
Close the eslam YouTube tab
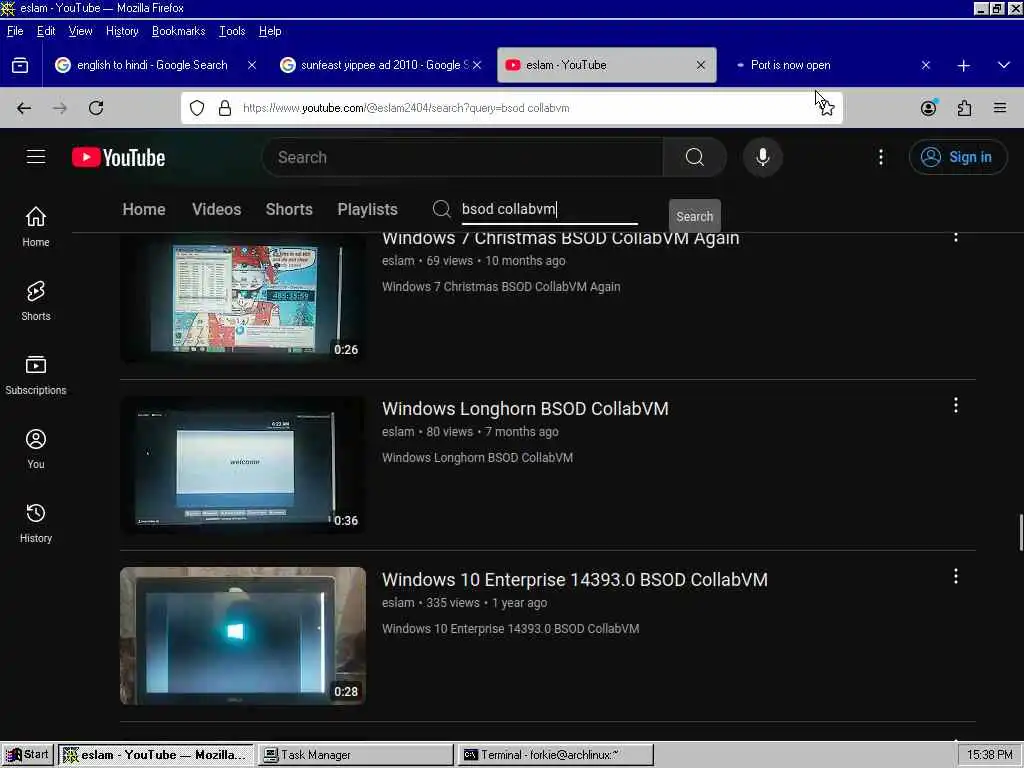click(701, 65)
